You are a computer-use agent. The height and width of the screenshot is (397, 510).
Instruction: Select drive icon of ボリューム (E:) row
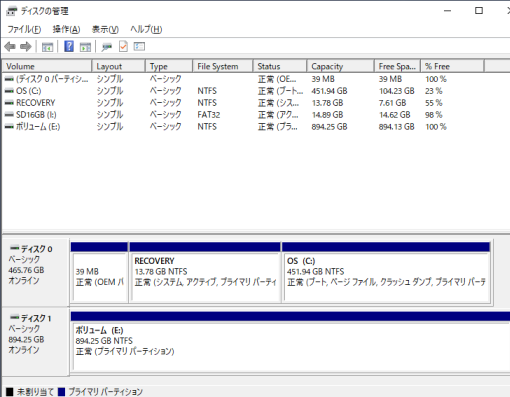click(x=9, y=127)
